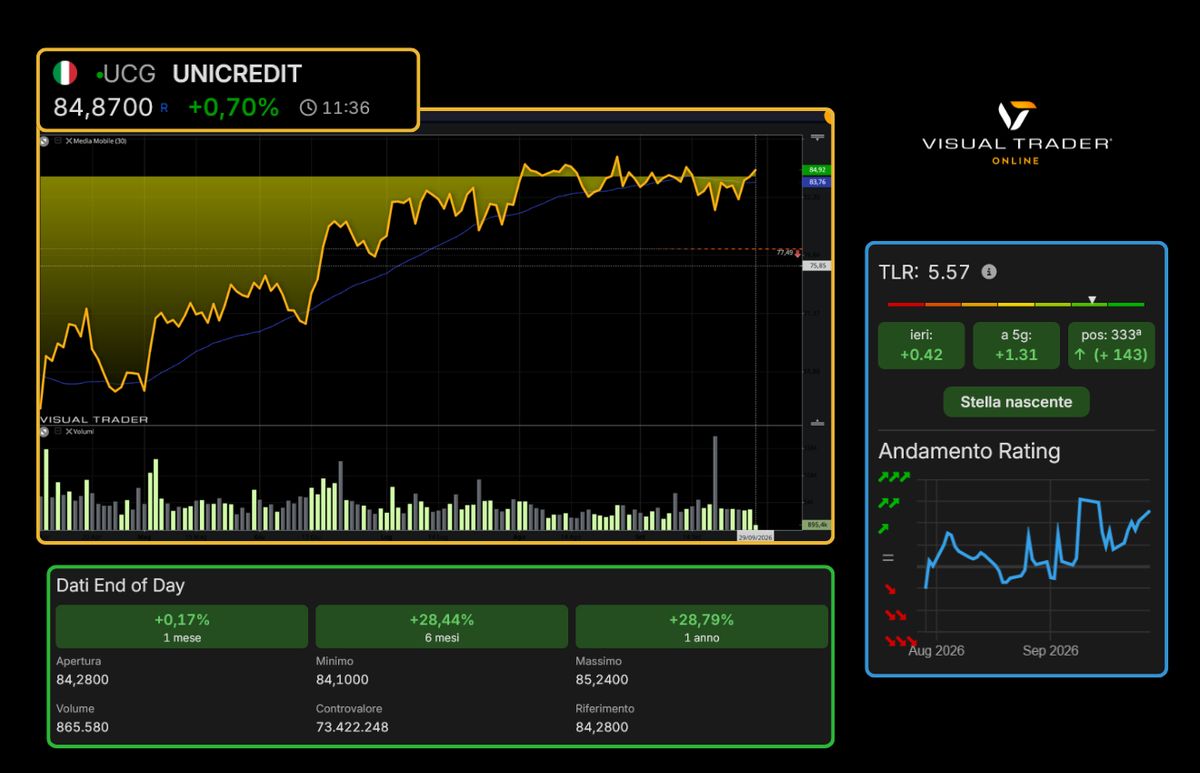Viewport: 1200px width, 773px height.
Task: Click the double green up arrows rating icon
Action: pyautogui.click(x=889, y=503)
